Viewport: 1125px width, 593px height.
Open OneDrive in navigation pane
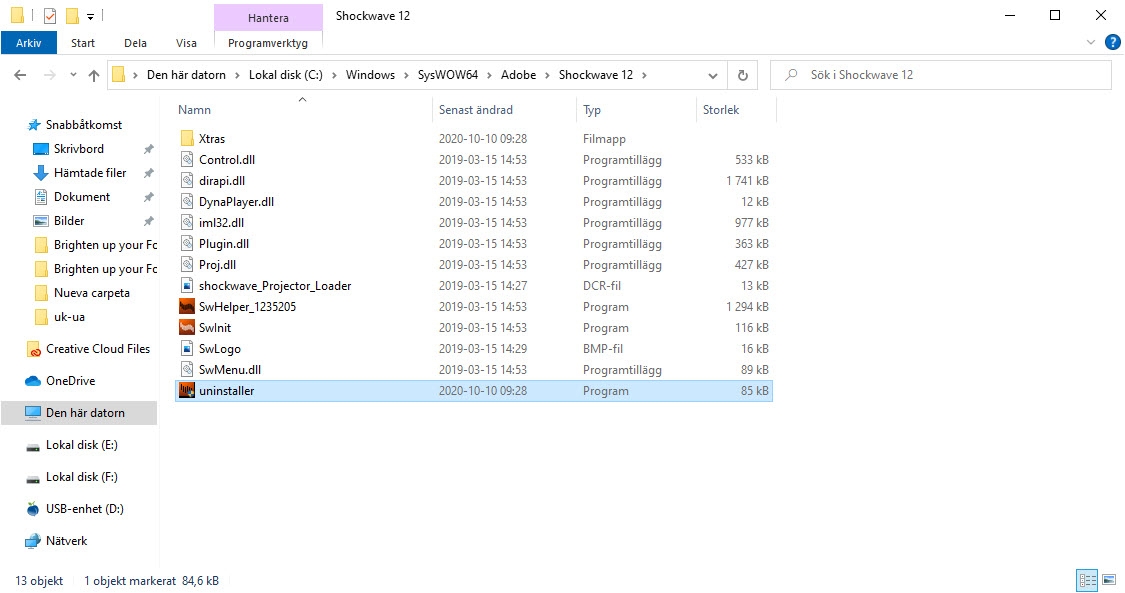pyautogui.click(x=61, y=381)
